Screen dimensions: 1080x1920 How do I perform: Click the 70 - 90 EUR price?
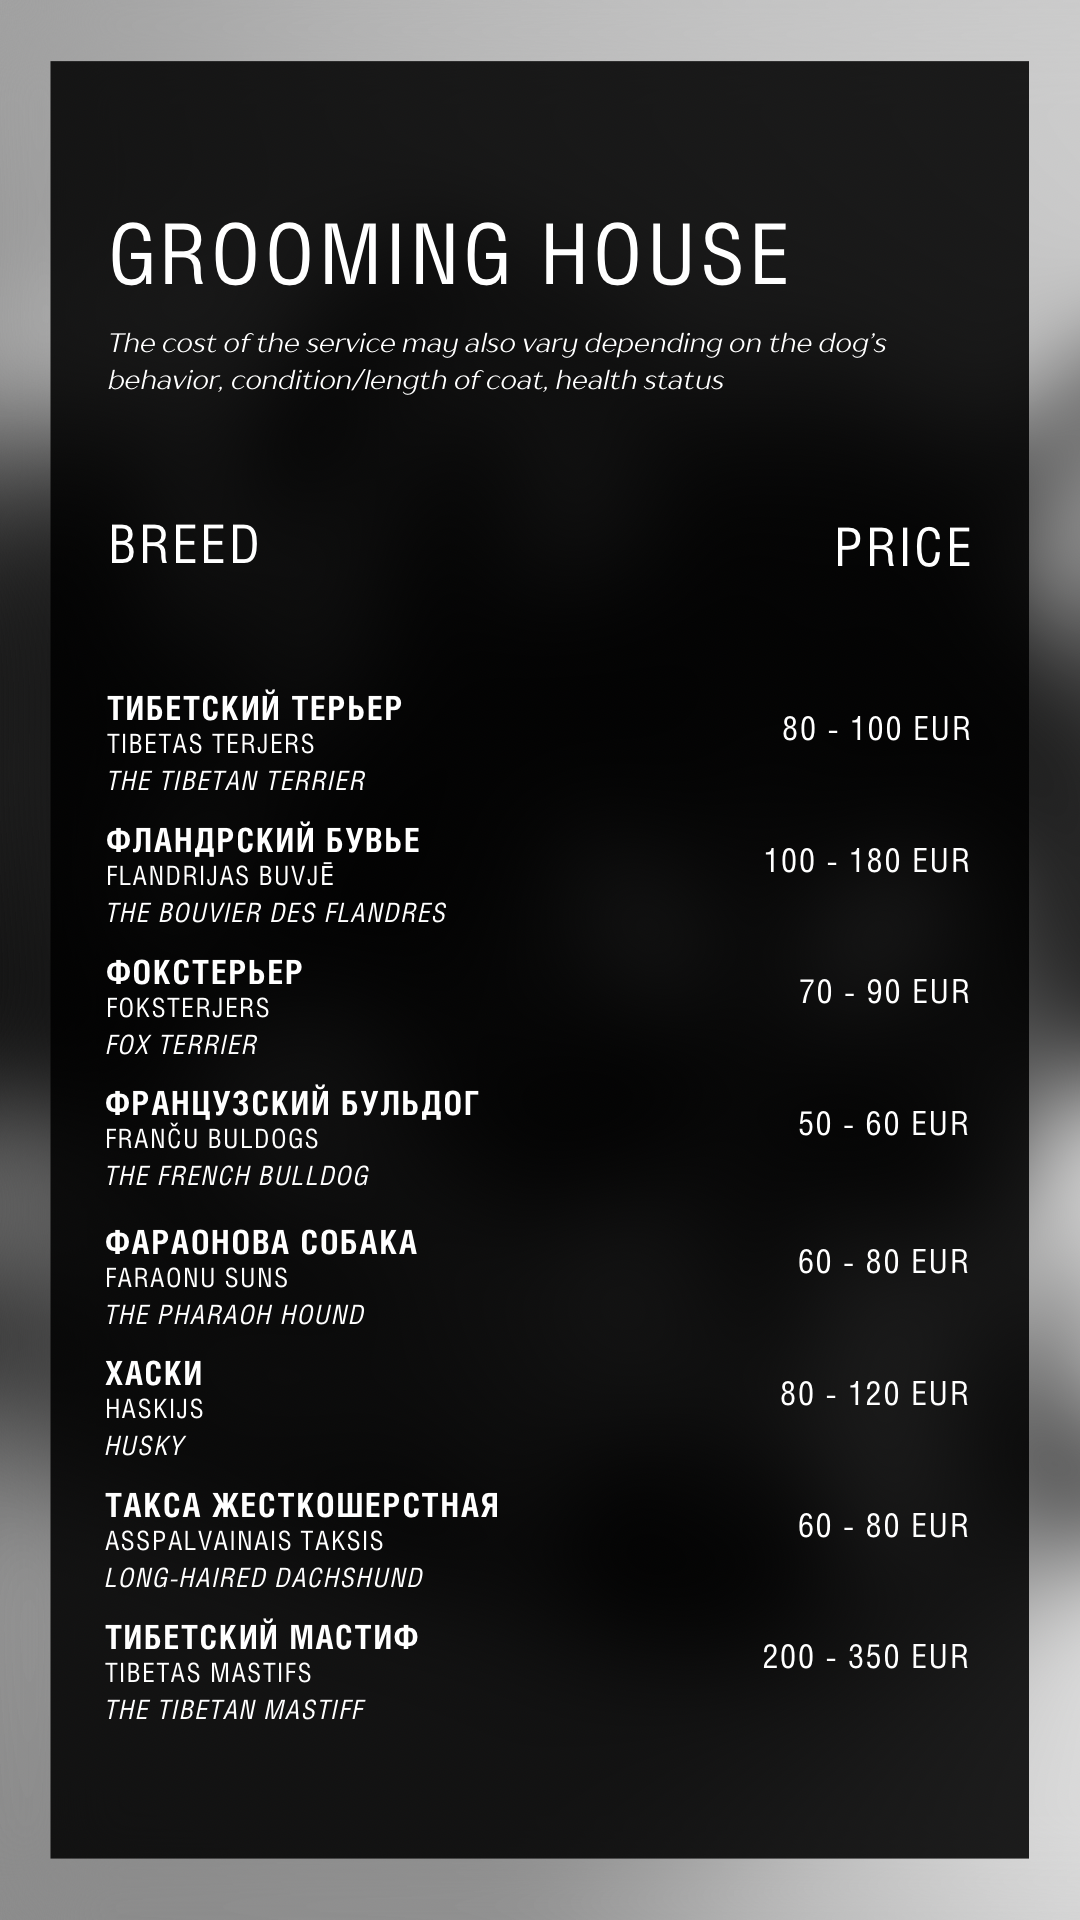[x=884, y=992]
